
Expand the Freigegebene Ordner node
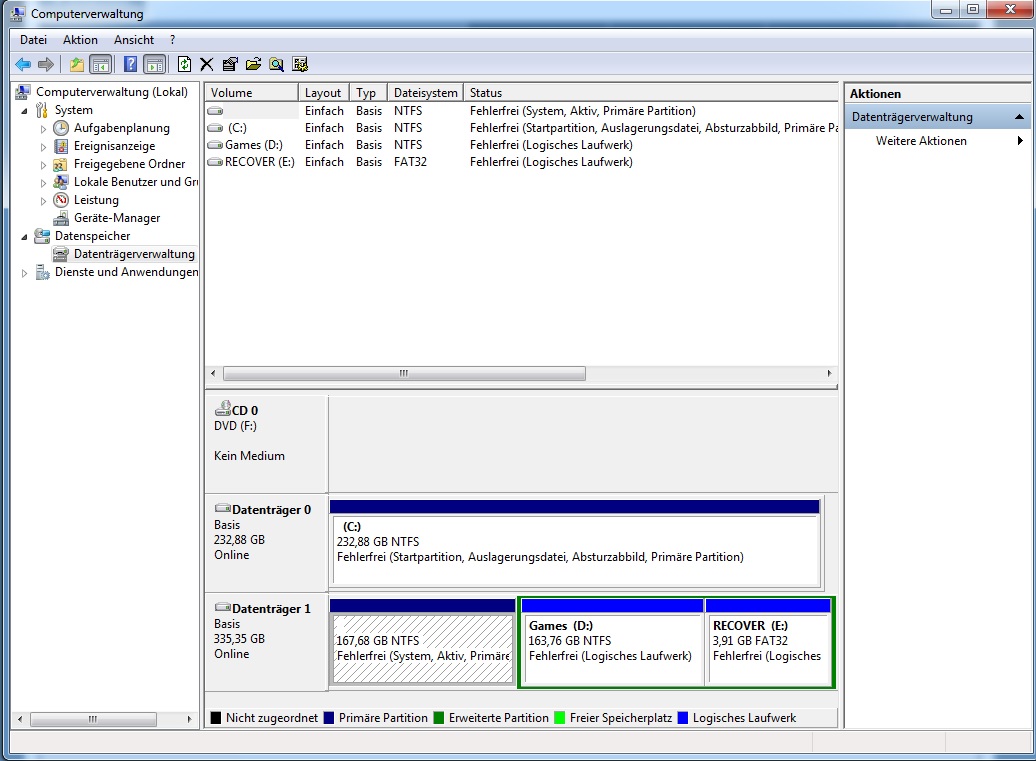(44, 164)
